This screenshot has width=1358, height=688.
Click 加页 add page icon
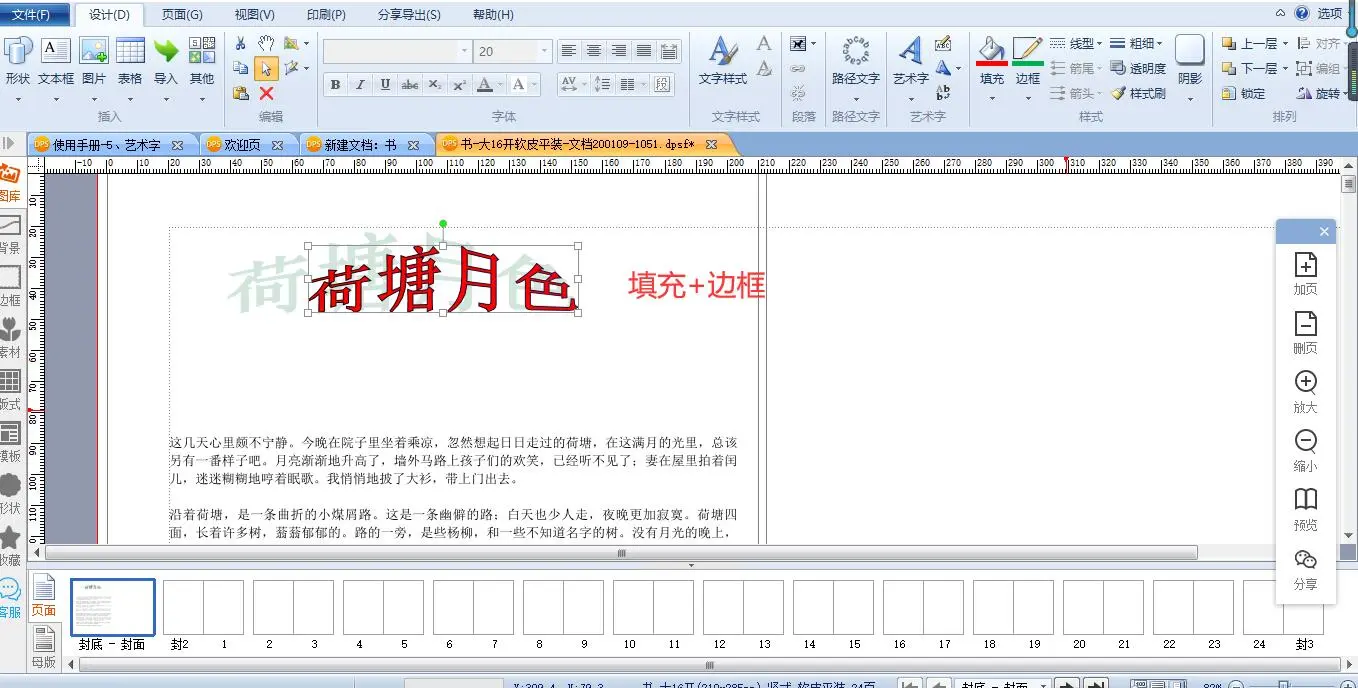click(1305, 273)
